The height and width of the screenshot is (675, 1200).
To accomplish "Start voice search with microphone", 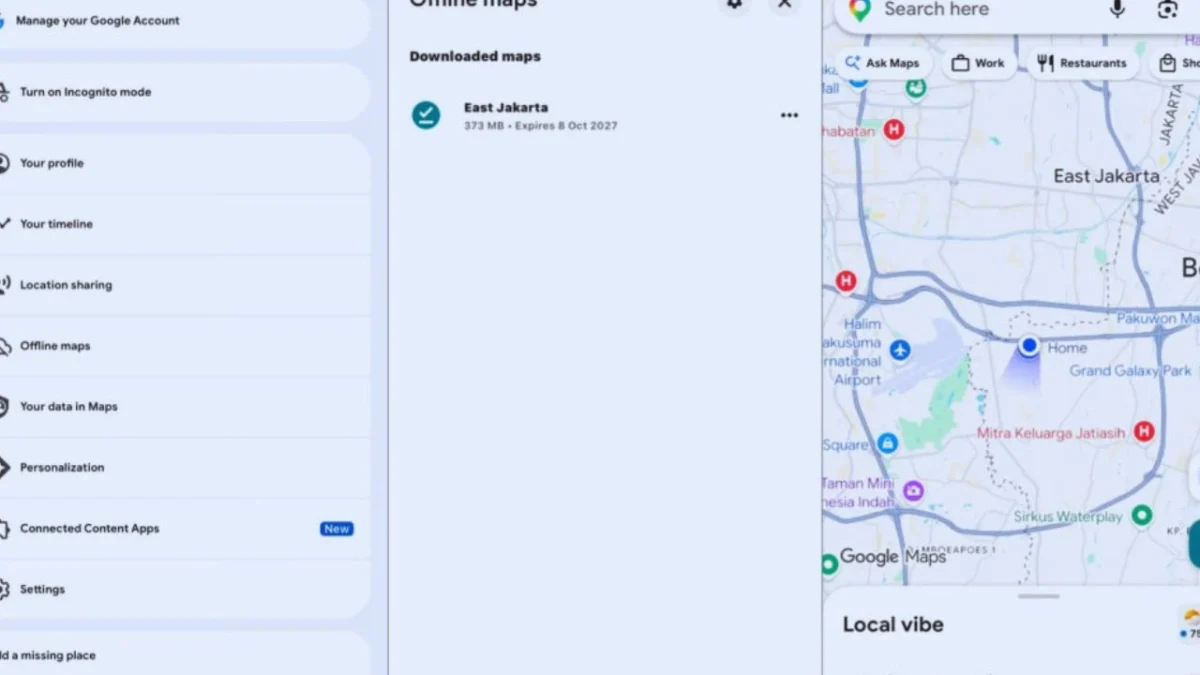I will coord(1117,9).
